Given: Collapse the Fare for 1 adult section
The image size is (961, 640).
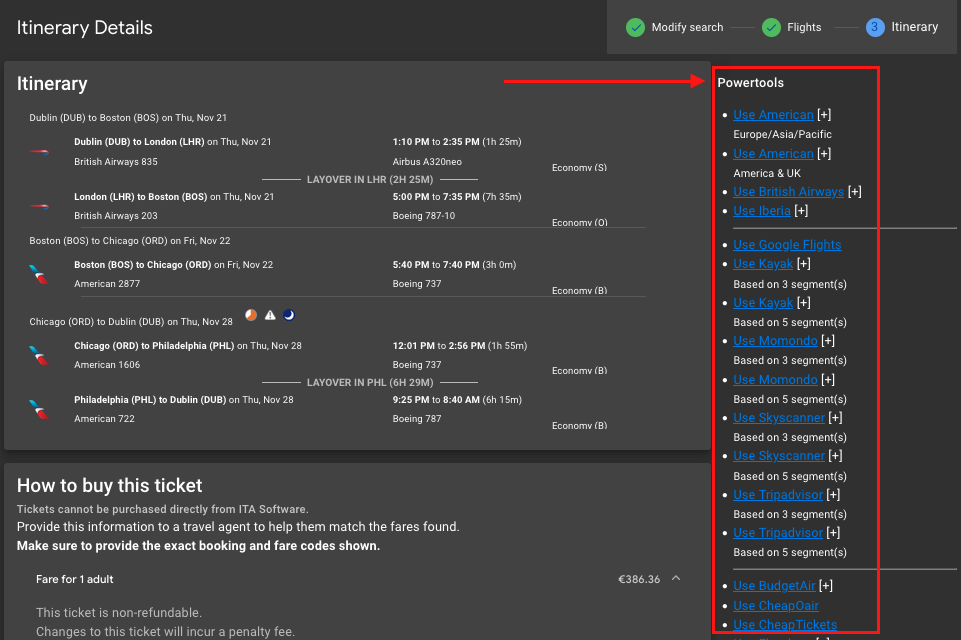Looking at the screenshot, I should (676, 578).
